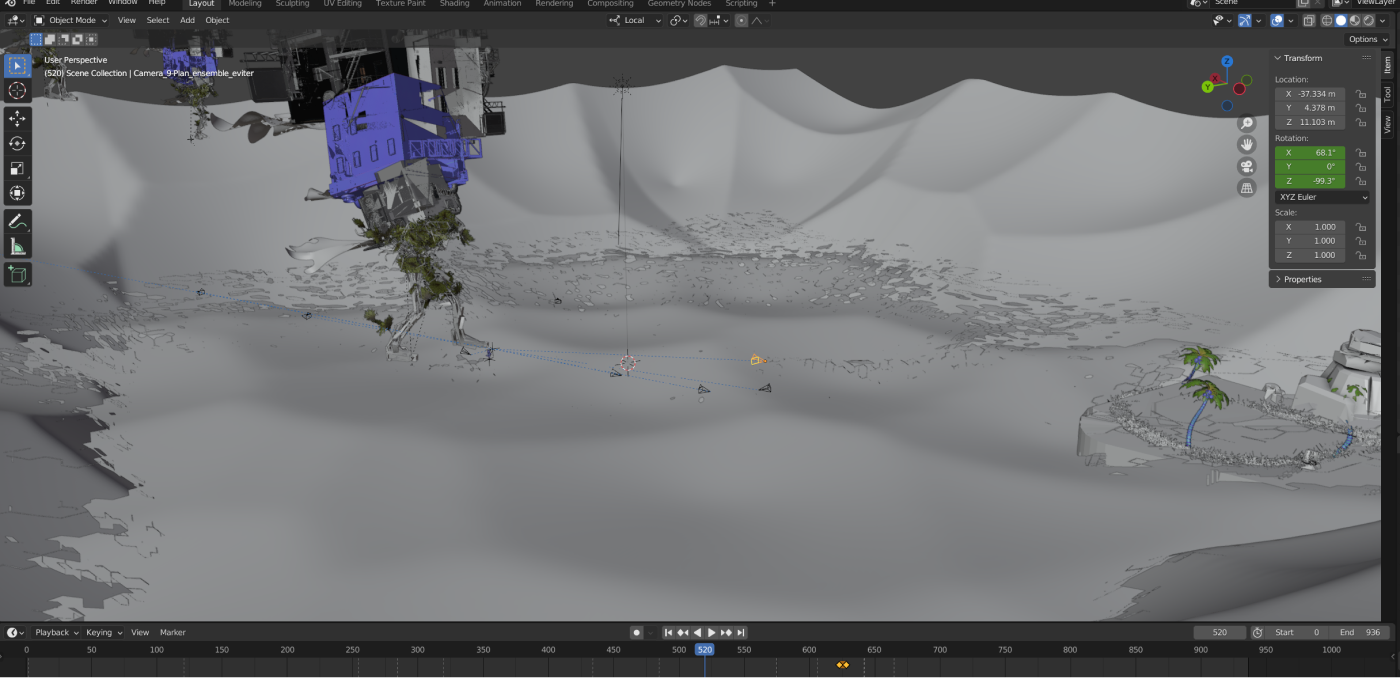The height and width of the screenshot is (678, 1400).
Task: Toggle lock on Rotation Z
Action: (x=1360, y=181)
